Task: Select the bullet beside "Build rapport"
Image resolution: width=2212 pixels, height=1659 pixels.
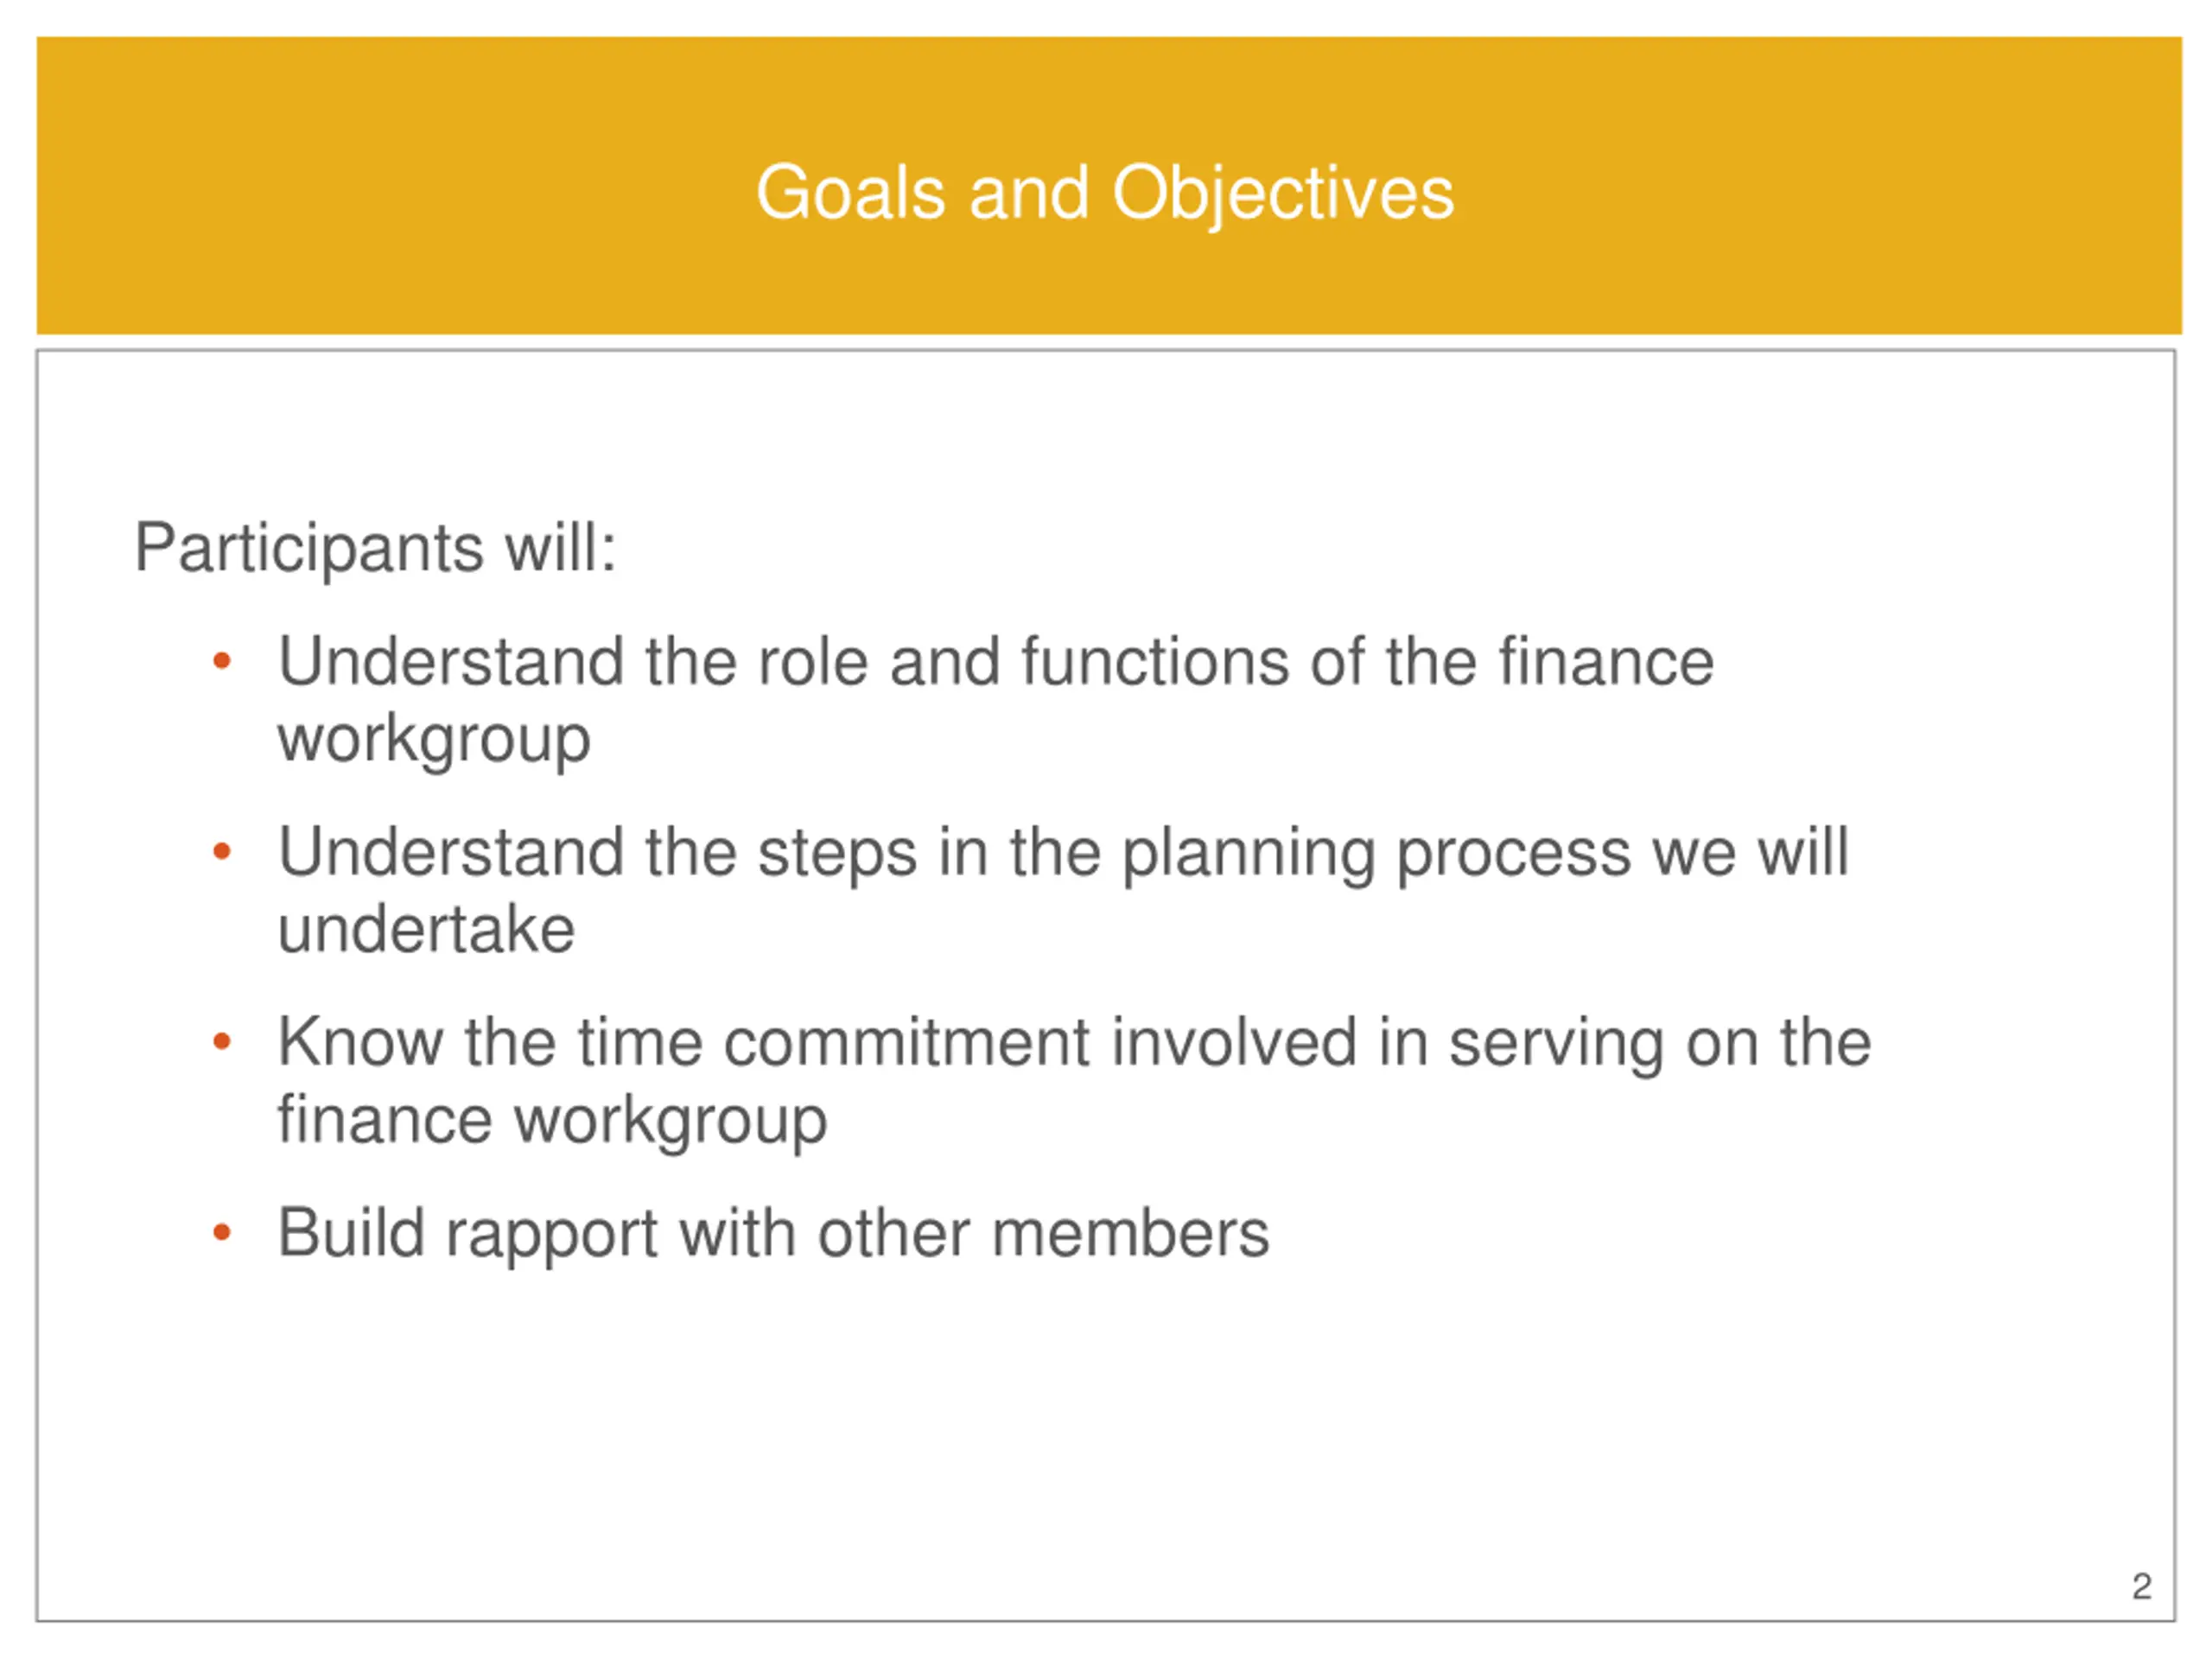Action: [x=222, y=1232]
